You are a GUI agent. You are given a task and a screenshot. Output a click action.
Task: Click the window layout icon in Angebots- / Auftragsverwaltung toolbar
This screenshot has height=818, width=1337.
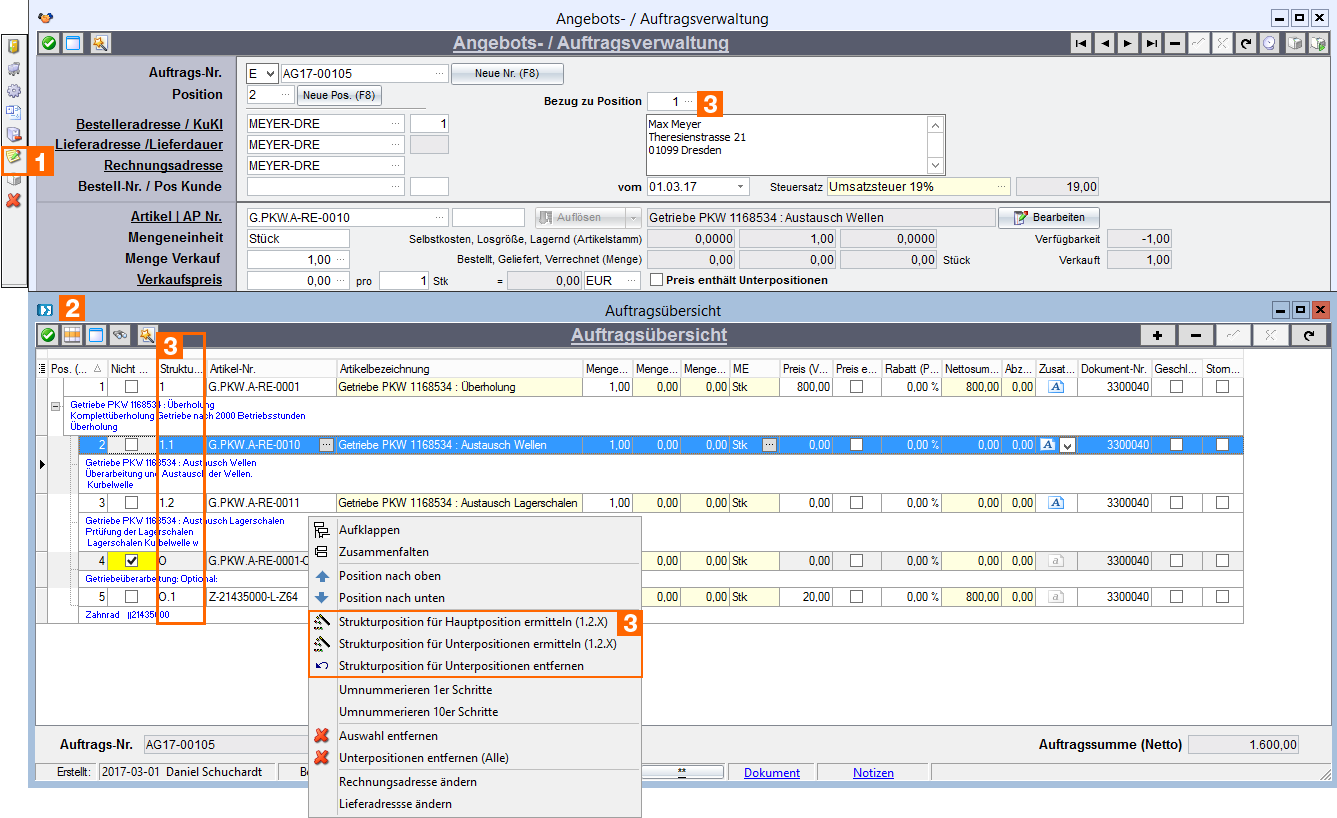73,43
